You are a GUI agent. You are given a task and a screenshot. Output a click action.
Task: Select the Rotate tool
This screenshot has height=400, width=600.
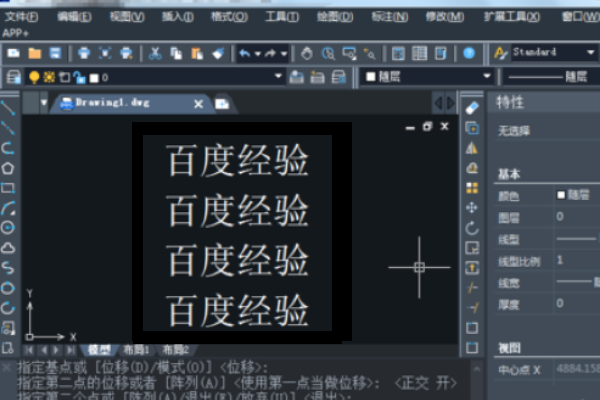click(x=472, y=228)
